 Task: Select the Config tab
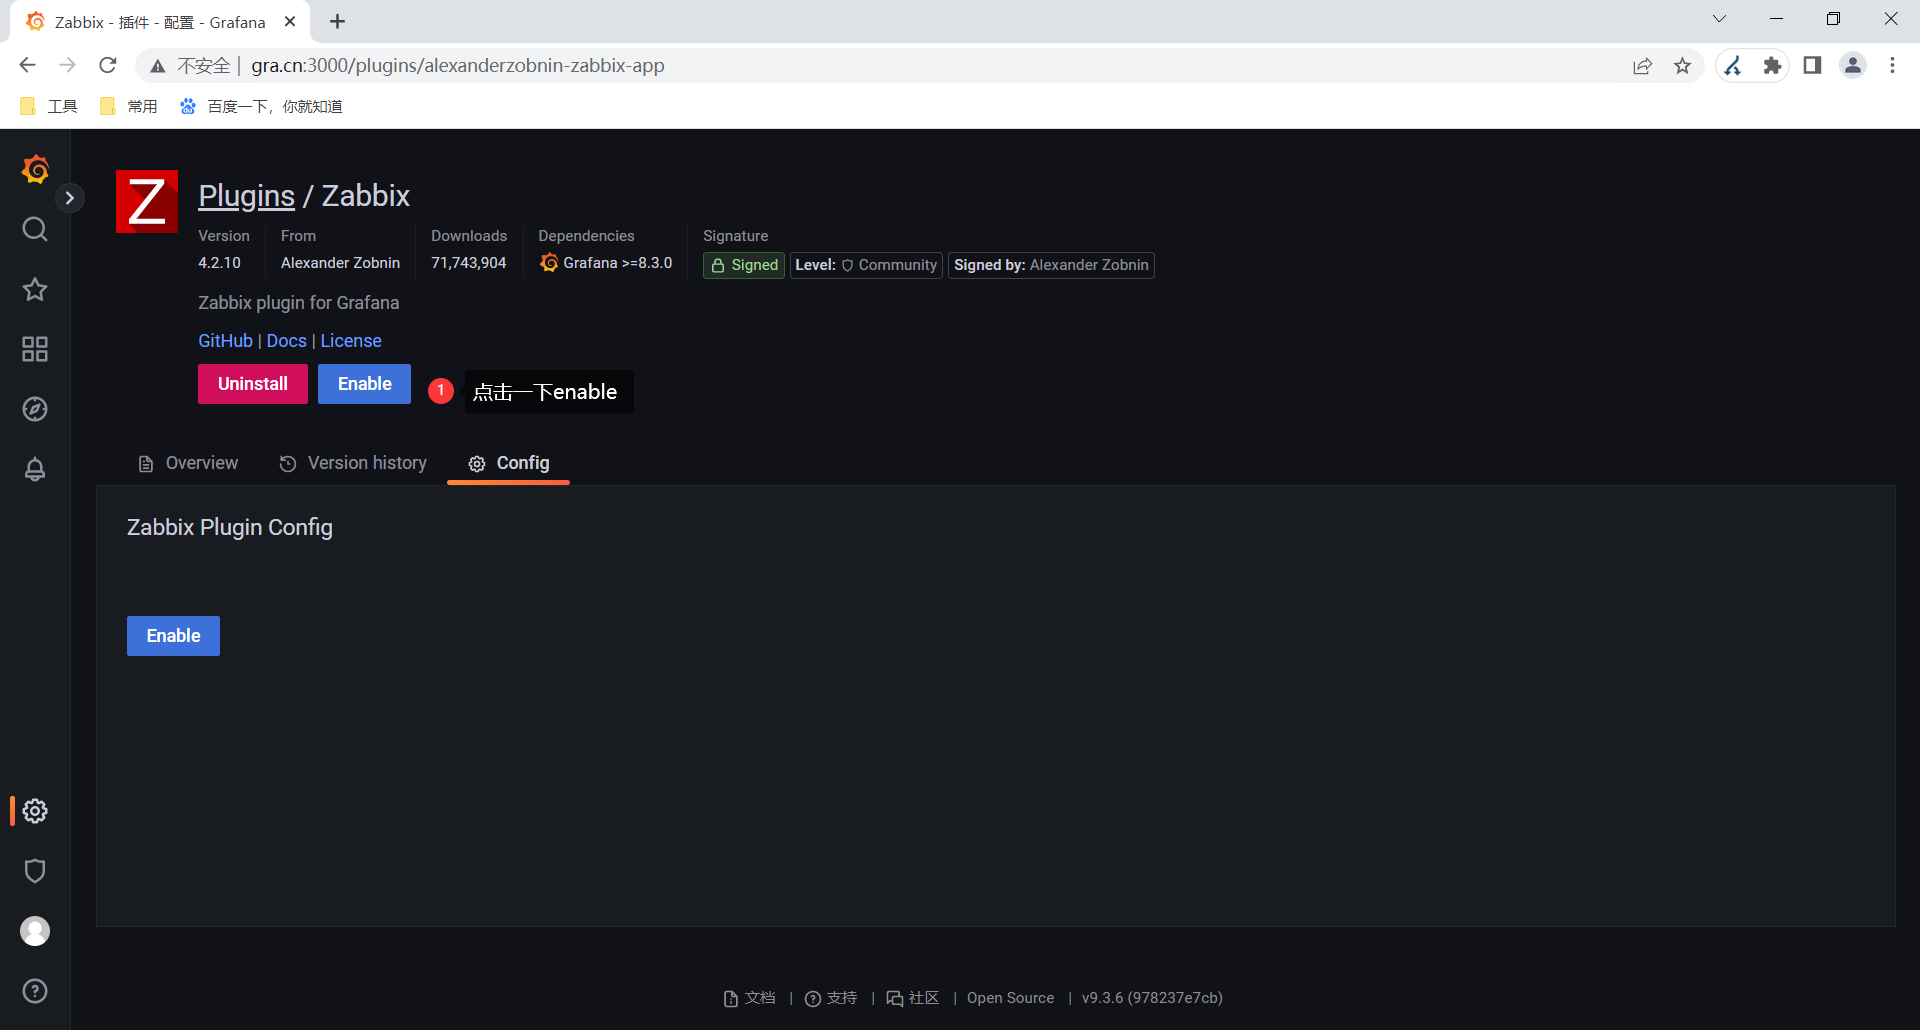(x=509, y=463)
